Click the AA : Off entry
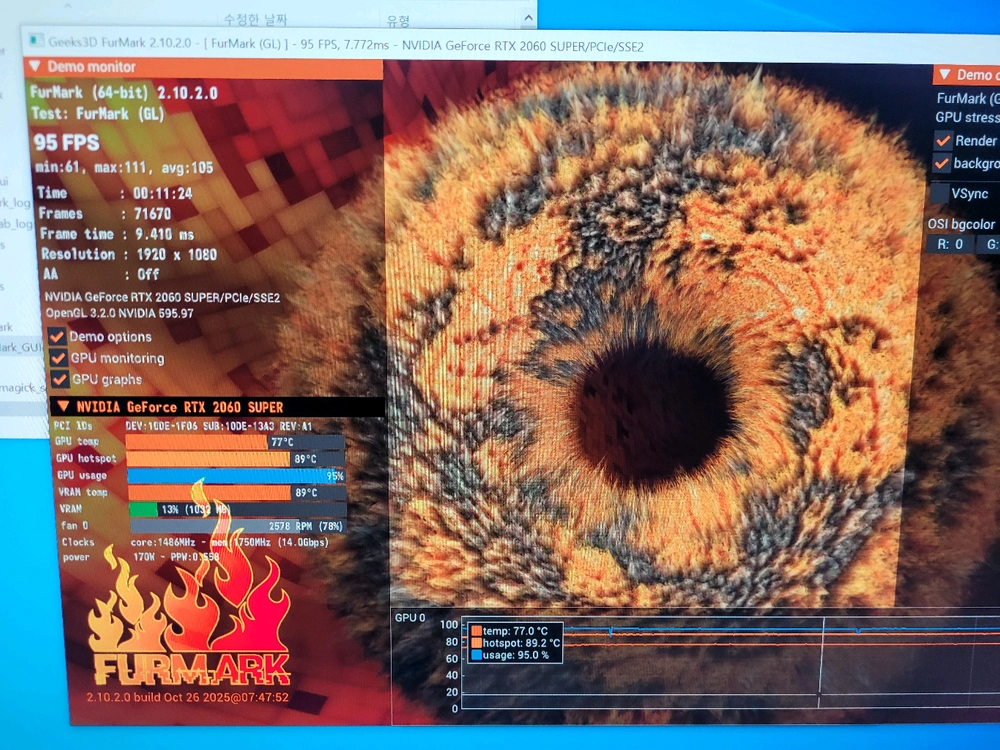Viewport: 1000px width, 750px height. pyautogui.click(x=101, y=274)
